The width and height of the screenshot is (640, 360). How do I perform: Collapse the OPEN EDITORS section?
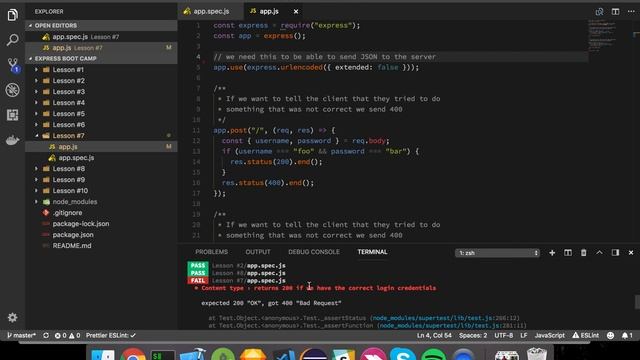click(101, 25)
